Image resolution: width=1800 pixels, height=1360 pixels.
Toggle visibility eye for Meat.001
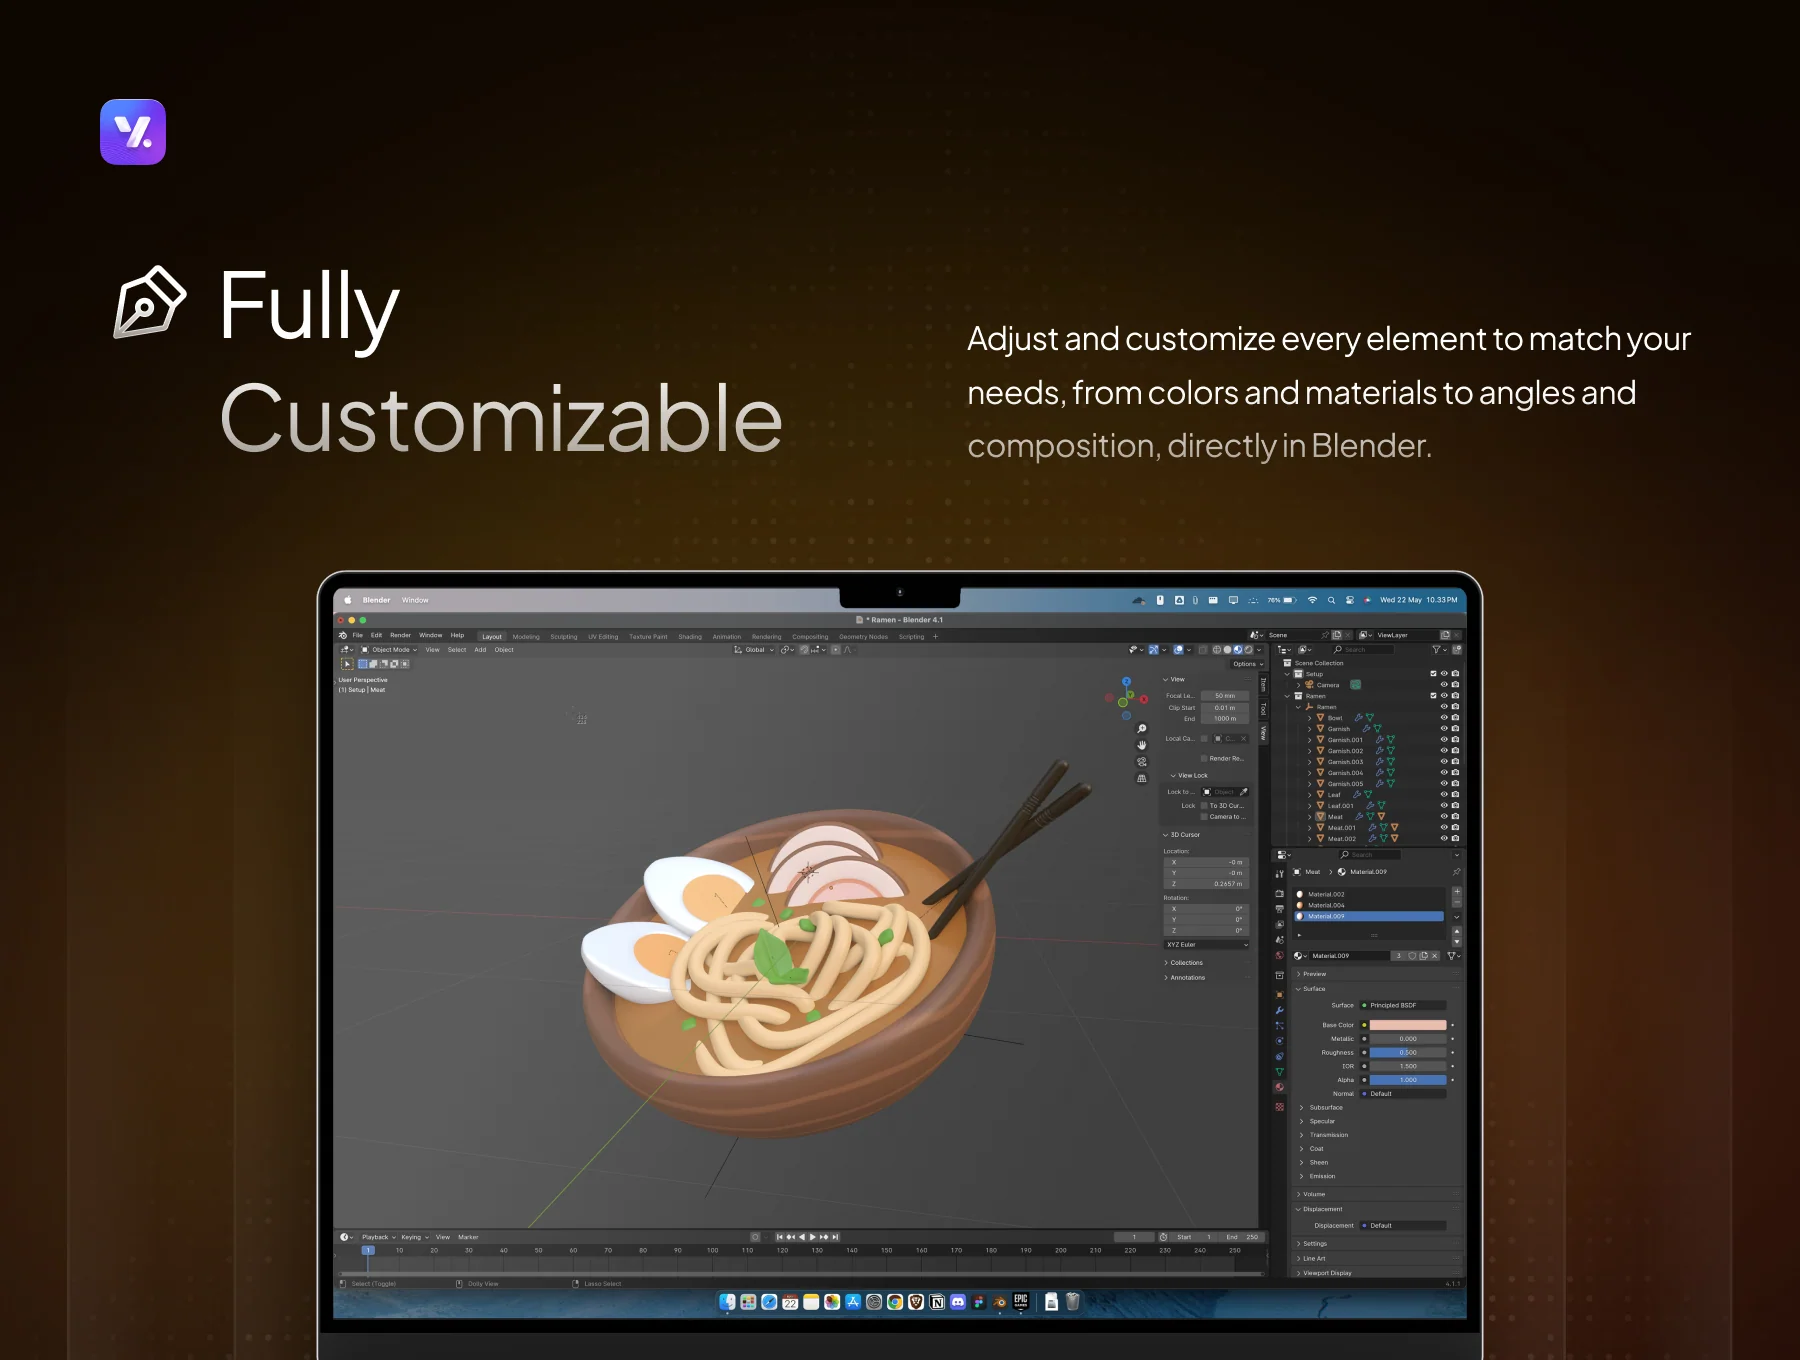(1444, 828)
